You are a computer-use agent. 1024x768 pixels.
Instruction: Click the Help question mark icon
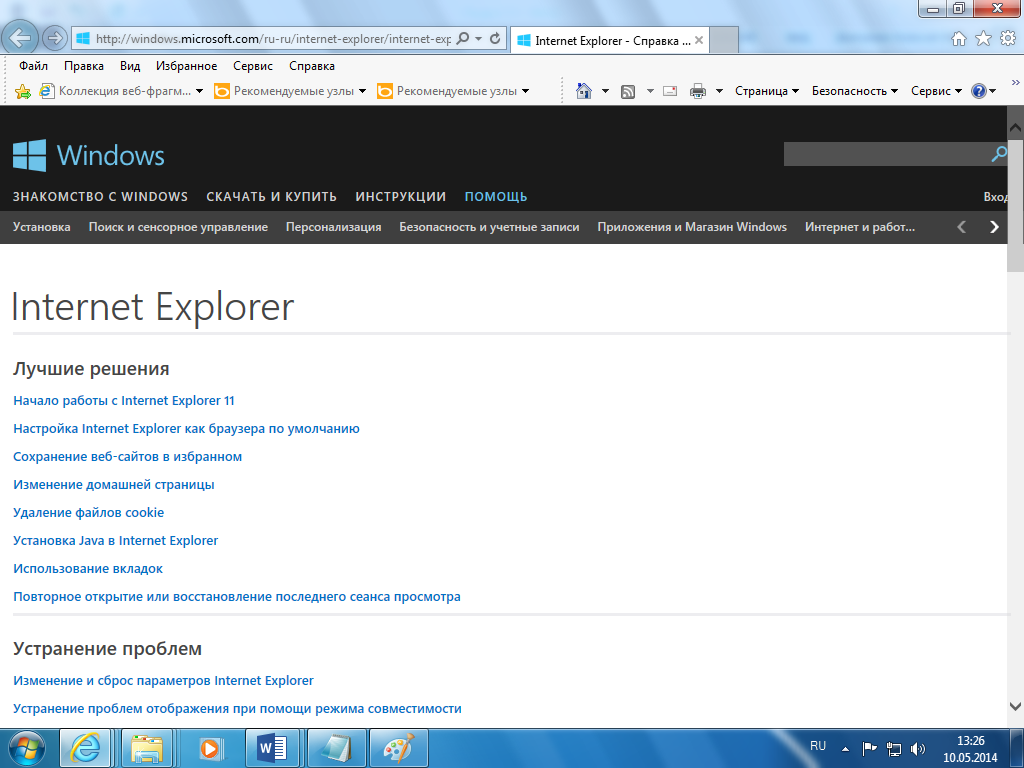[978, 91]
